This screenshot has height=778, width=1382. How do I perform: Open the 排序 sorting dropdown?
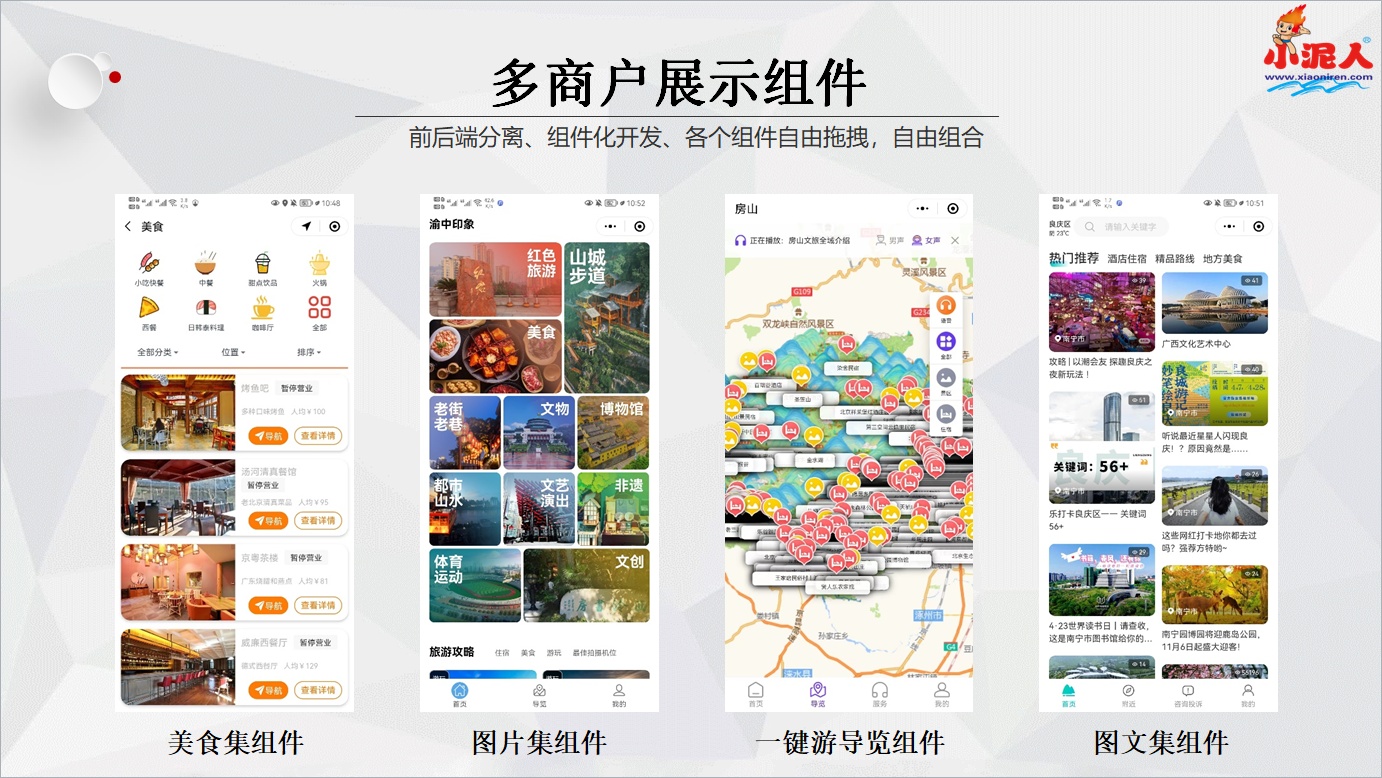coord(308,351)
